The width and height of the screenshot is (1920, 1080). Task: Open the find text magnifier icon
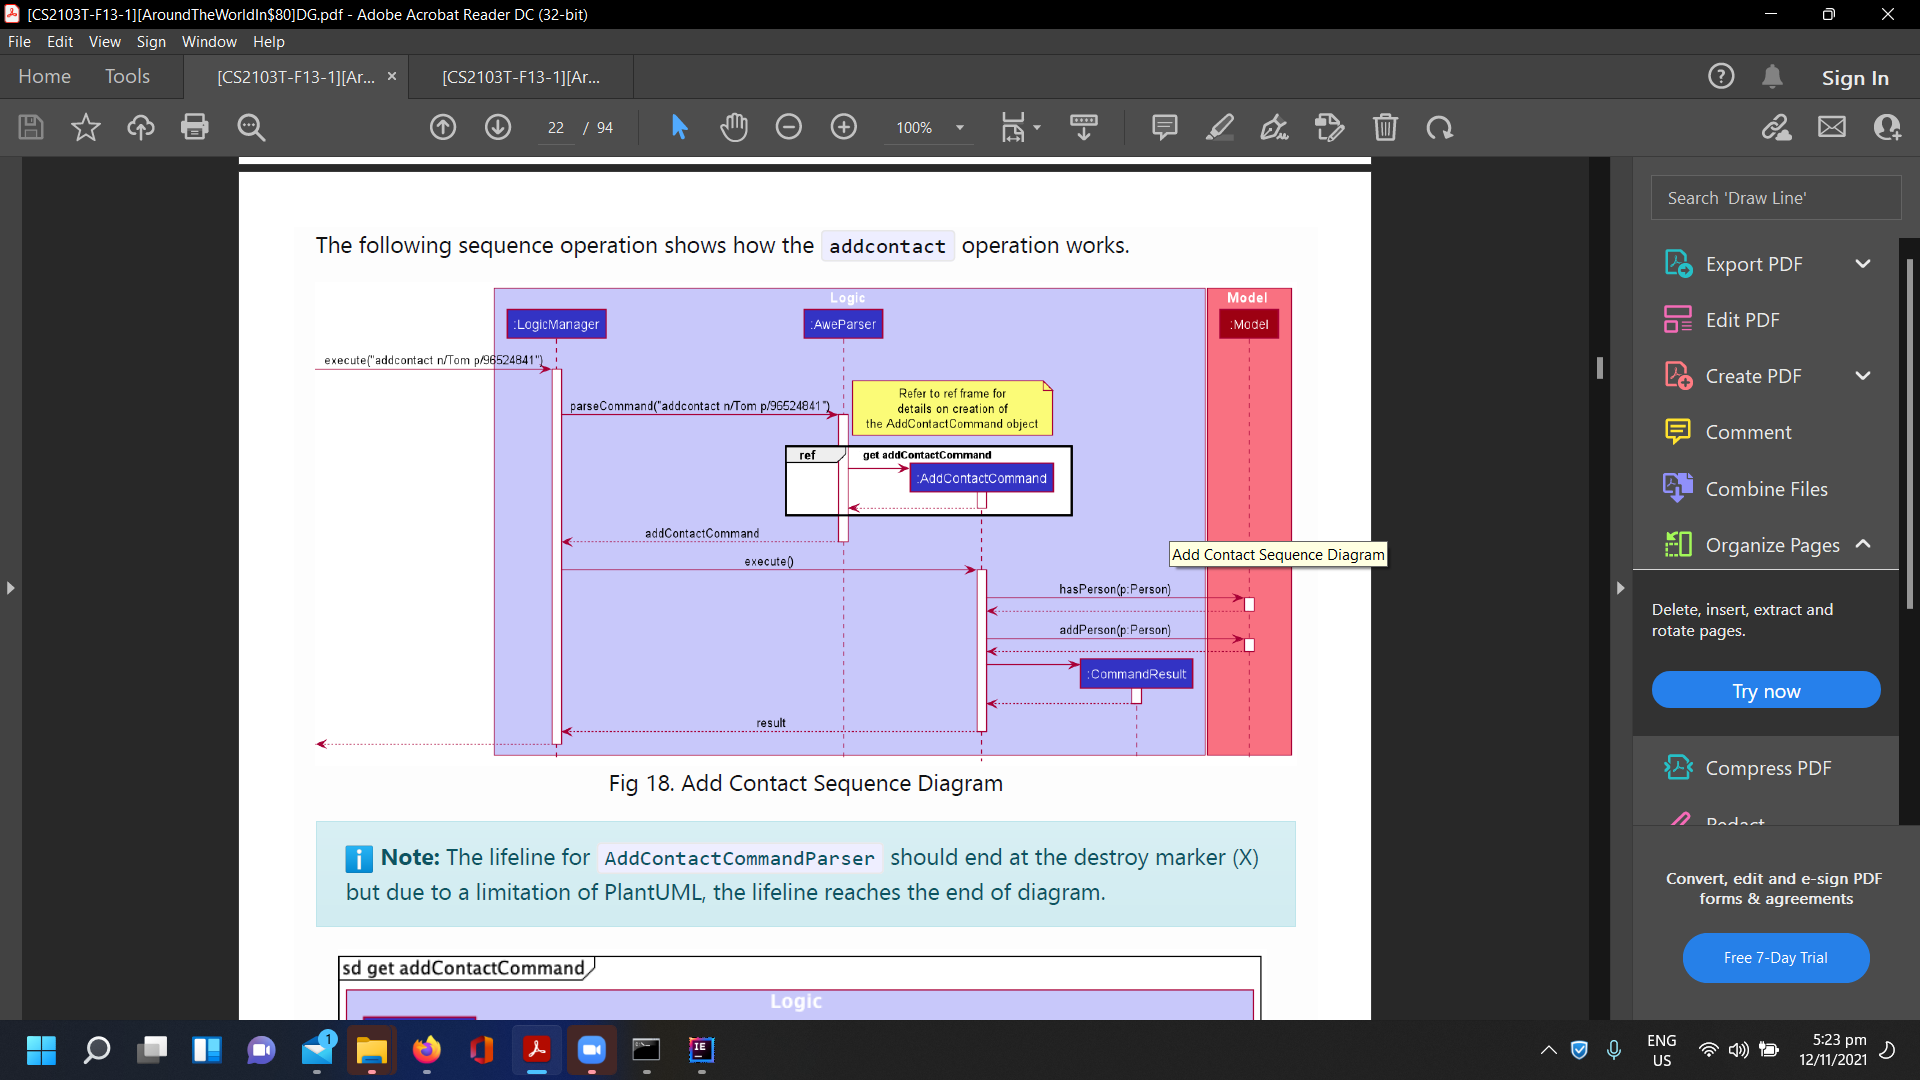click(x=251, y=127)
